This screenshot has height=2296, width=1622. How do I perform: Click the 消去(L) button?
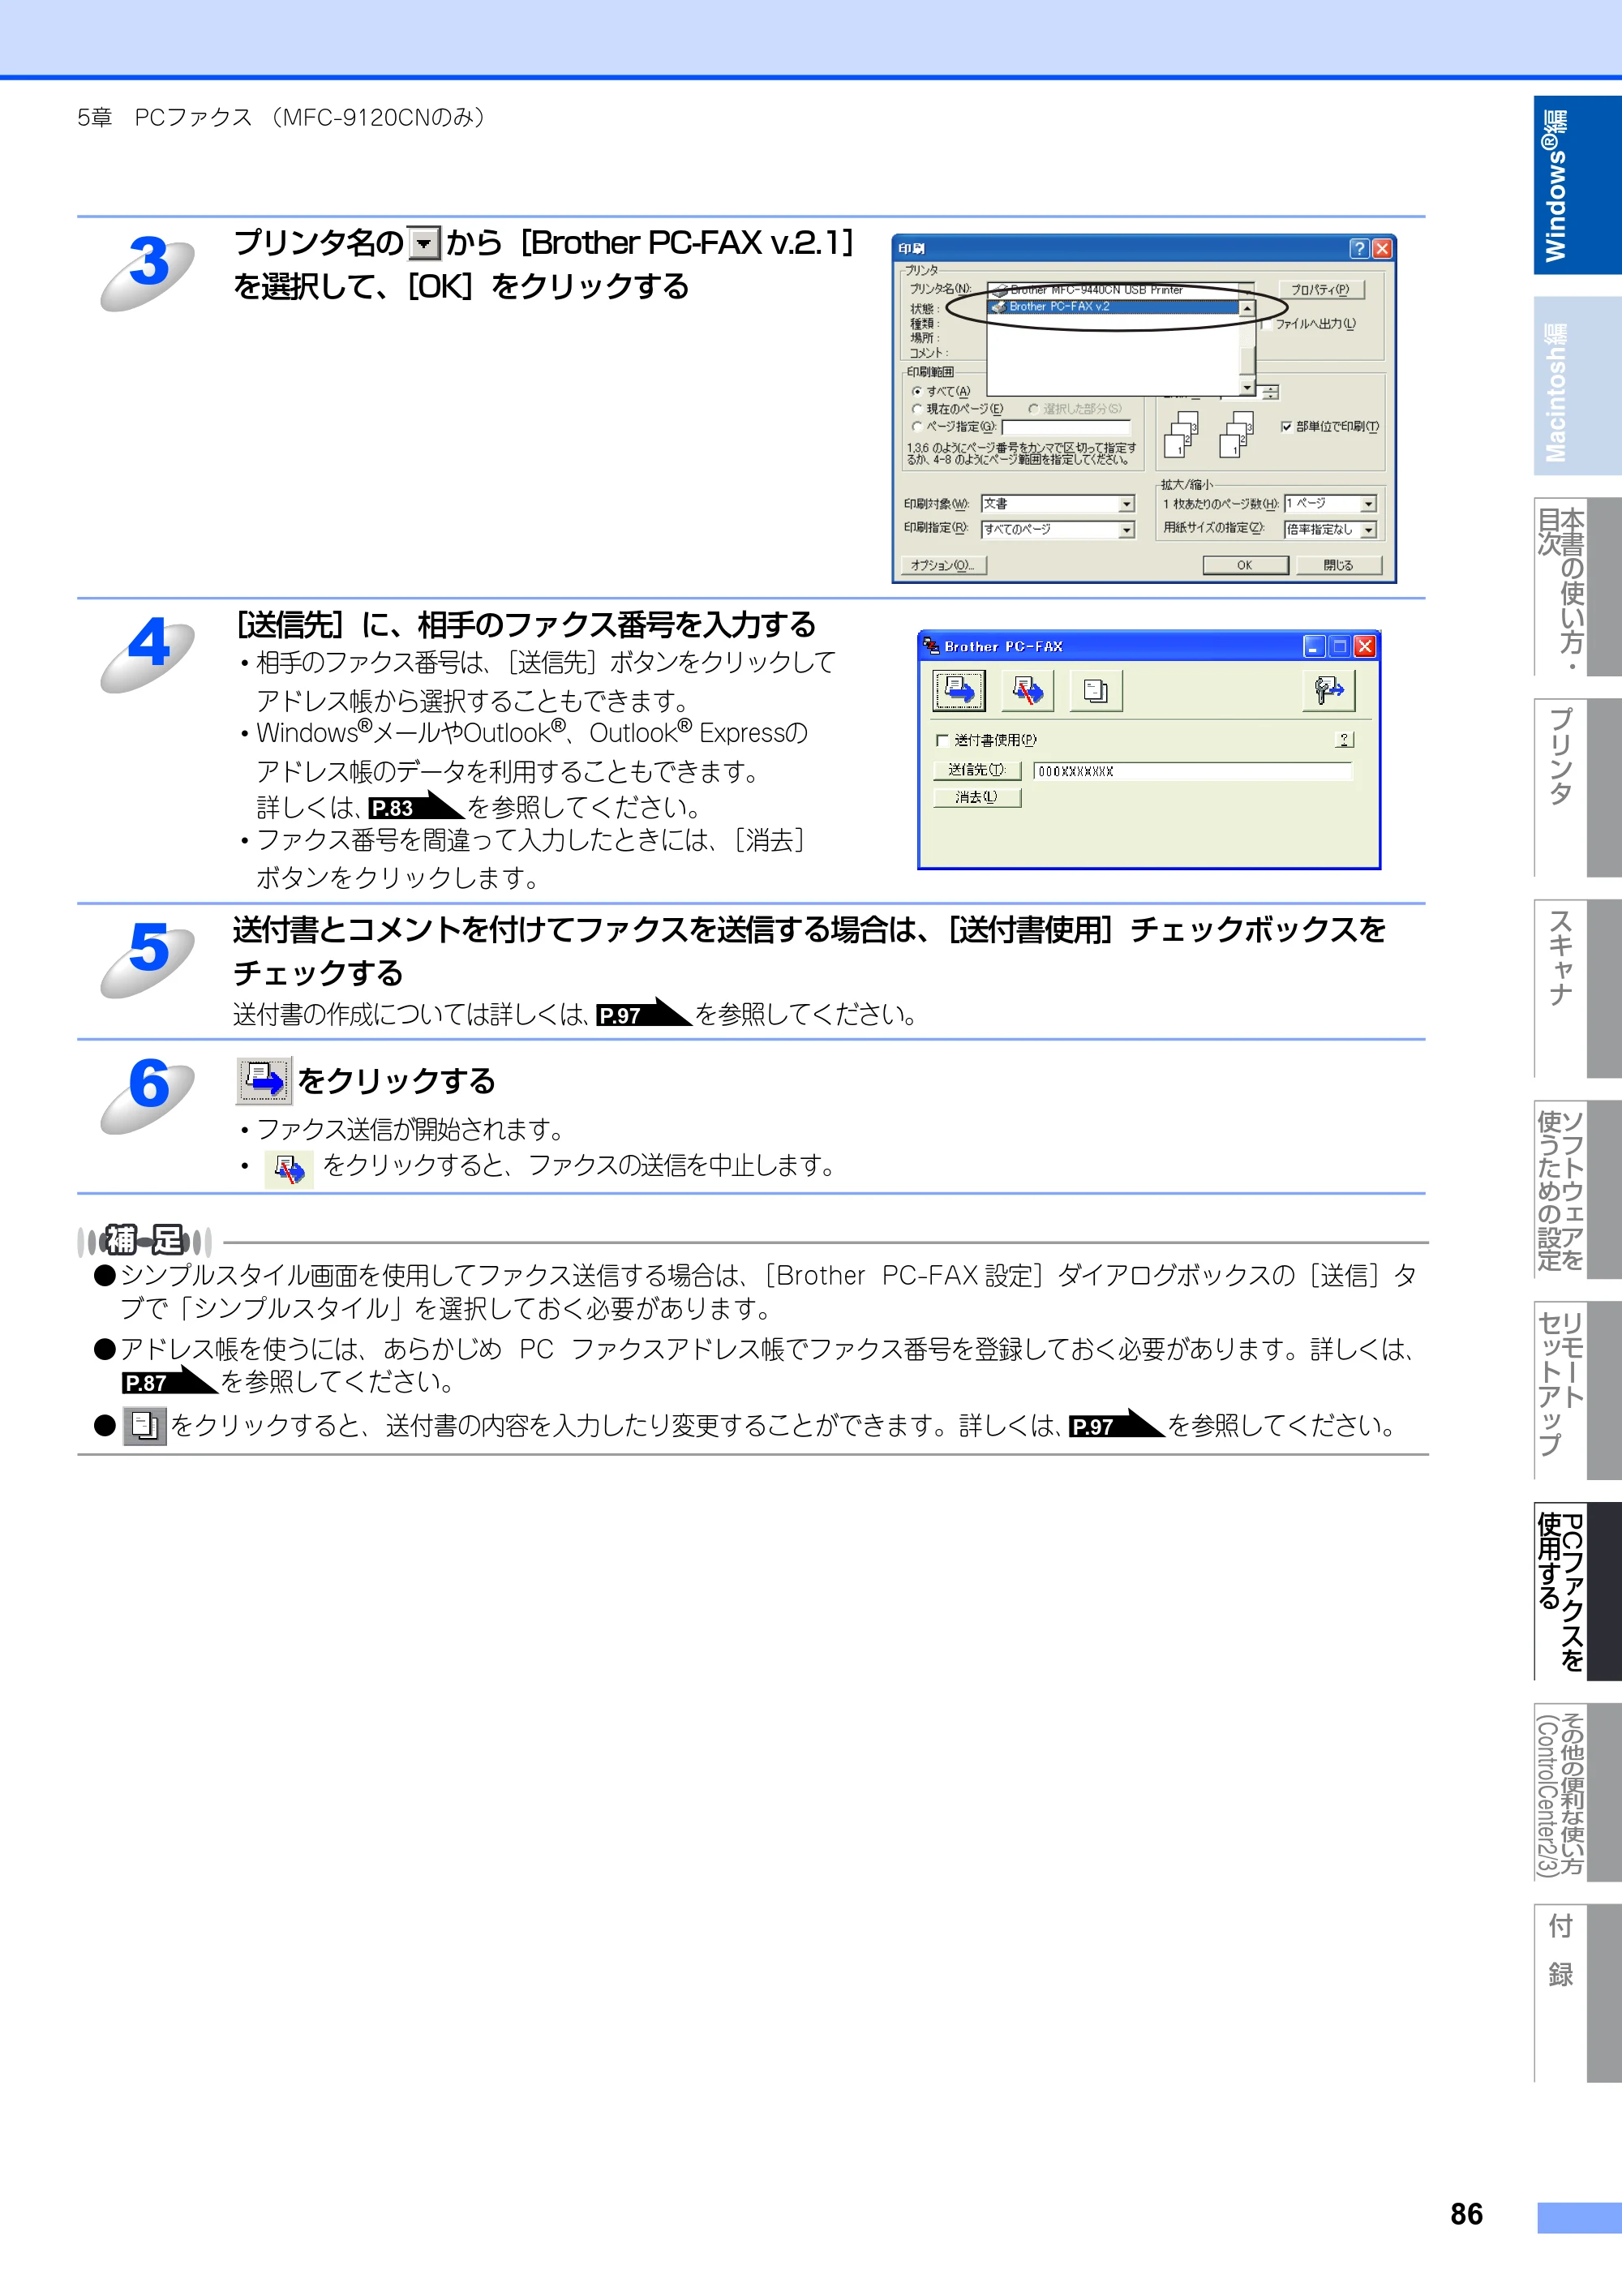click(x=977, y=798)
